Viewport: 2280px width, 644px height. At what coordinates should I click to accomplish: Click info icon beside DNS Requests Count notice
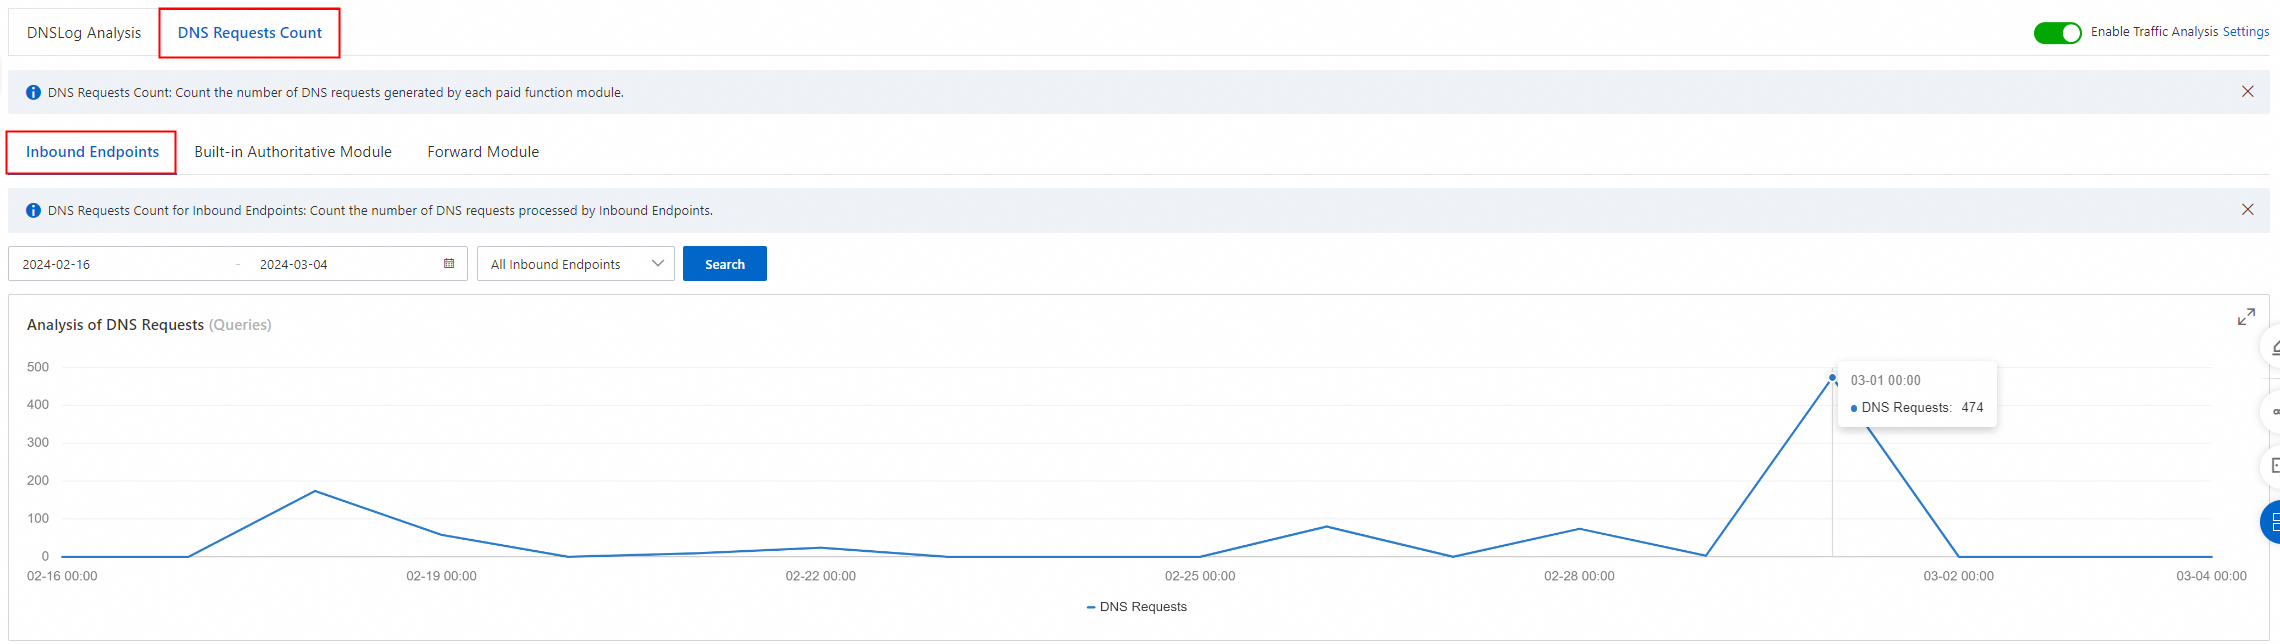33,93
